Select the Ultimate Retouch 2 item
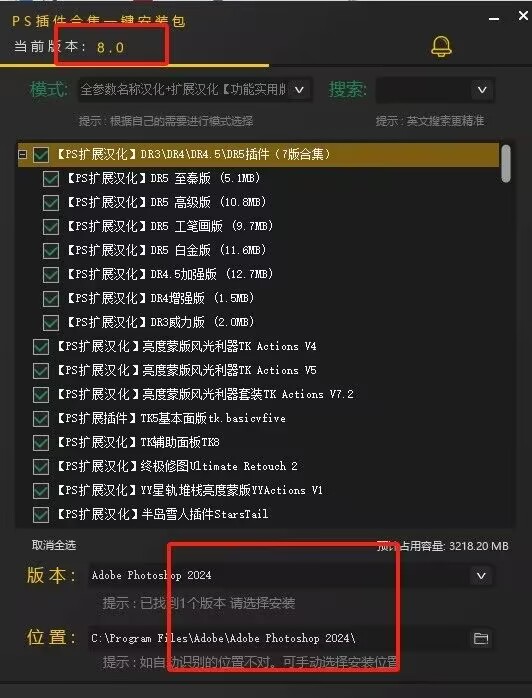This screenshot has height=698, width=532. (177, 466)
